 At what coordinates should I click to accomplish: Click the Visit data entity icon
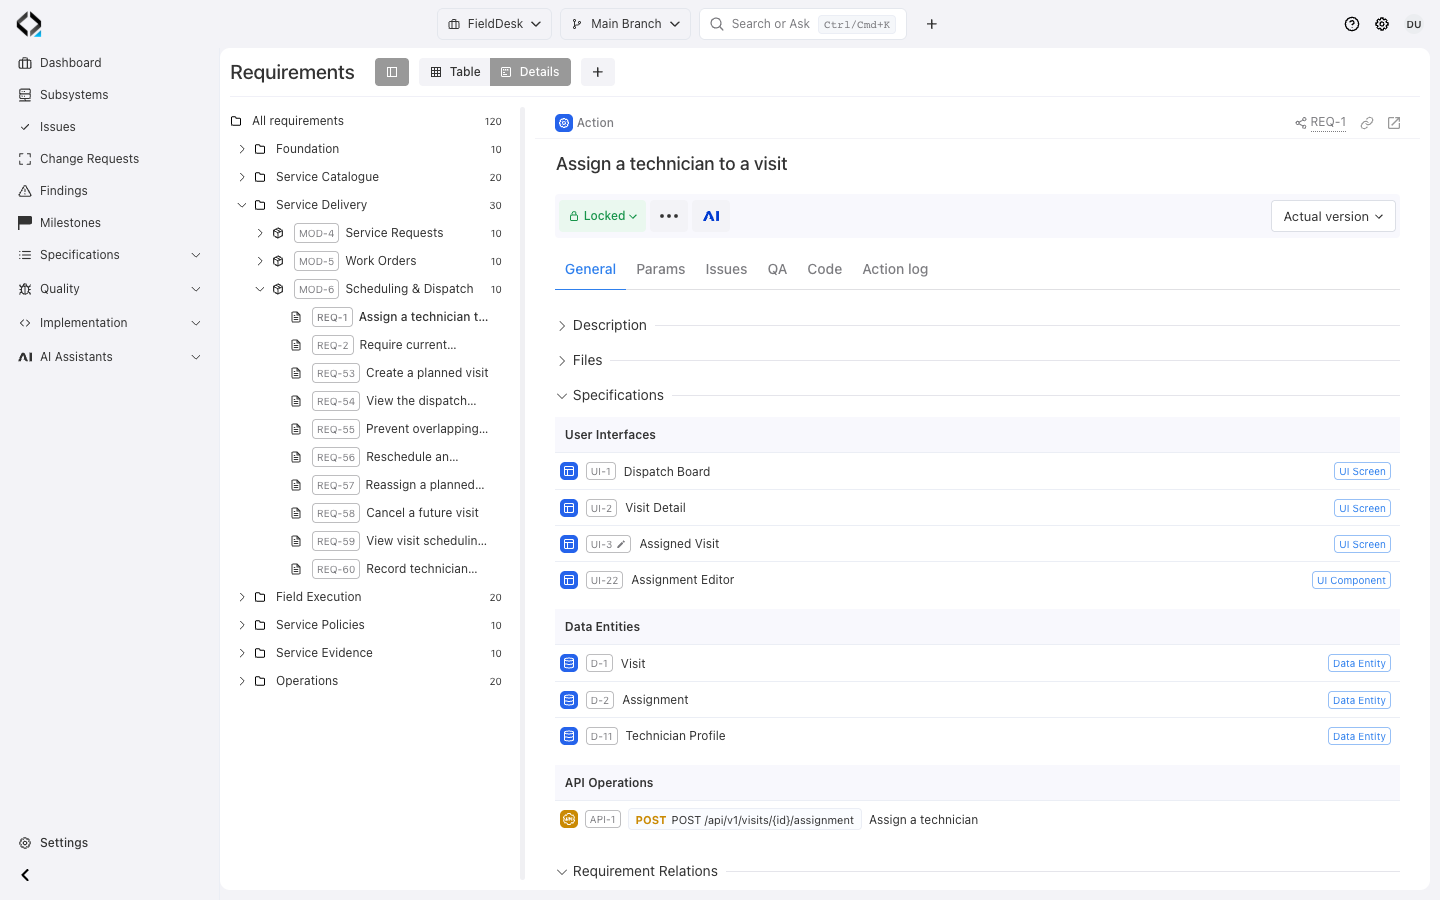pos(569,663)
